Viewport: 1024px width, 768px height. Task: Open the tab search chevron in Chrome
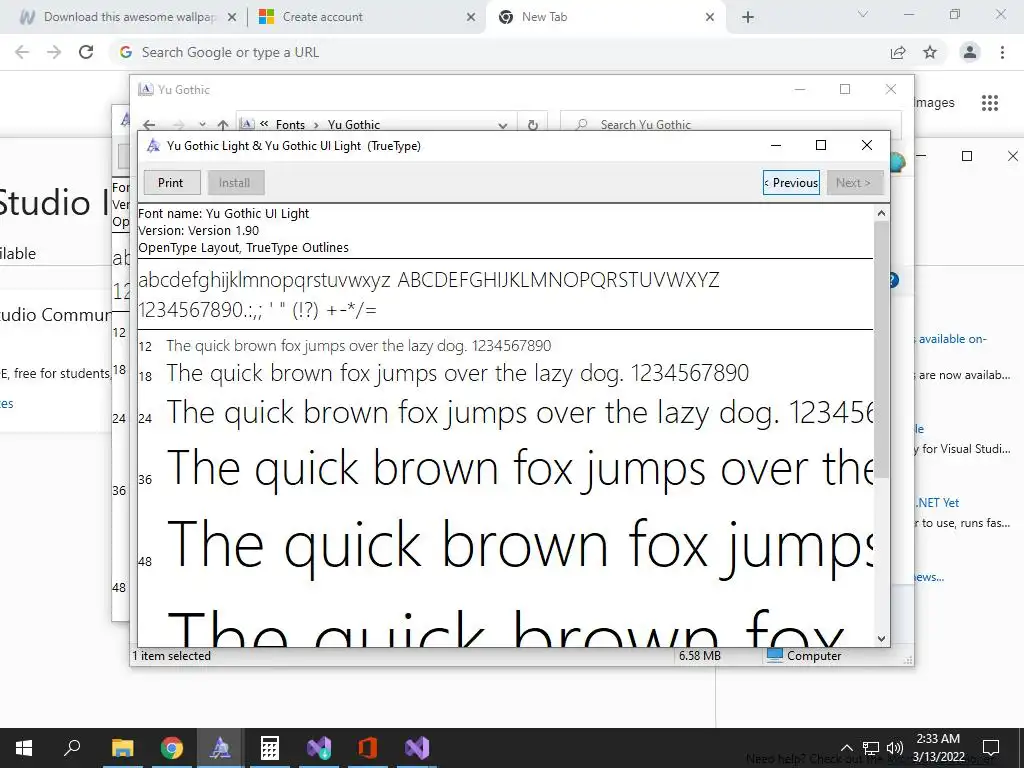pyautogui.click(x=863, y=14)
